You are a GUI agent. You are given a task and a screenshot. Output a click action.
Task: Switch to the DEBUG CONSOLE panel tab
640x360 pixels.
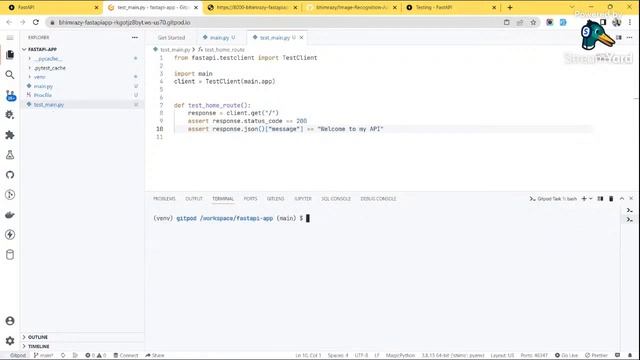378,199
